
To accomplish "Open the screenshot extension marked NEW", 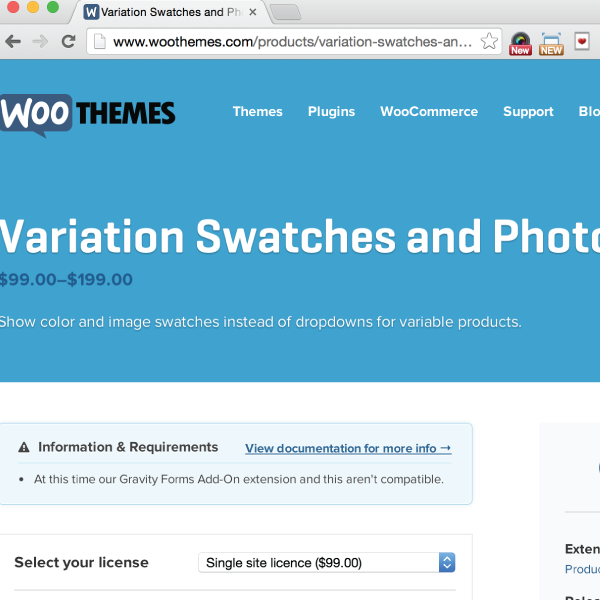I will click(551, 44).
